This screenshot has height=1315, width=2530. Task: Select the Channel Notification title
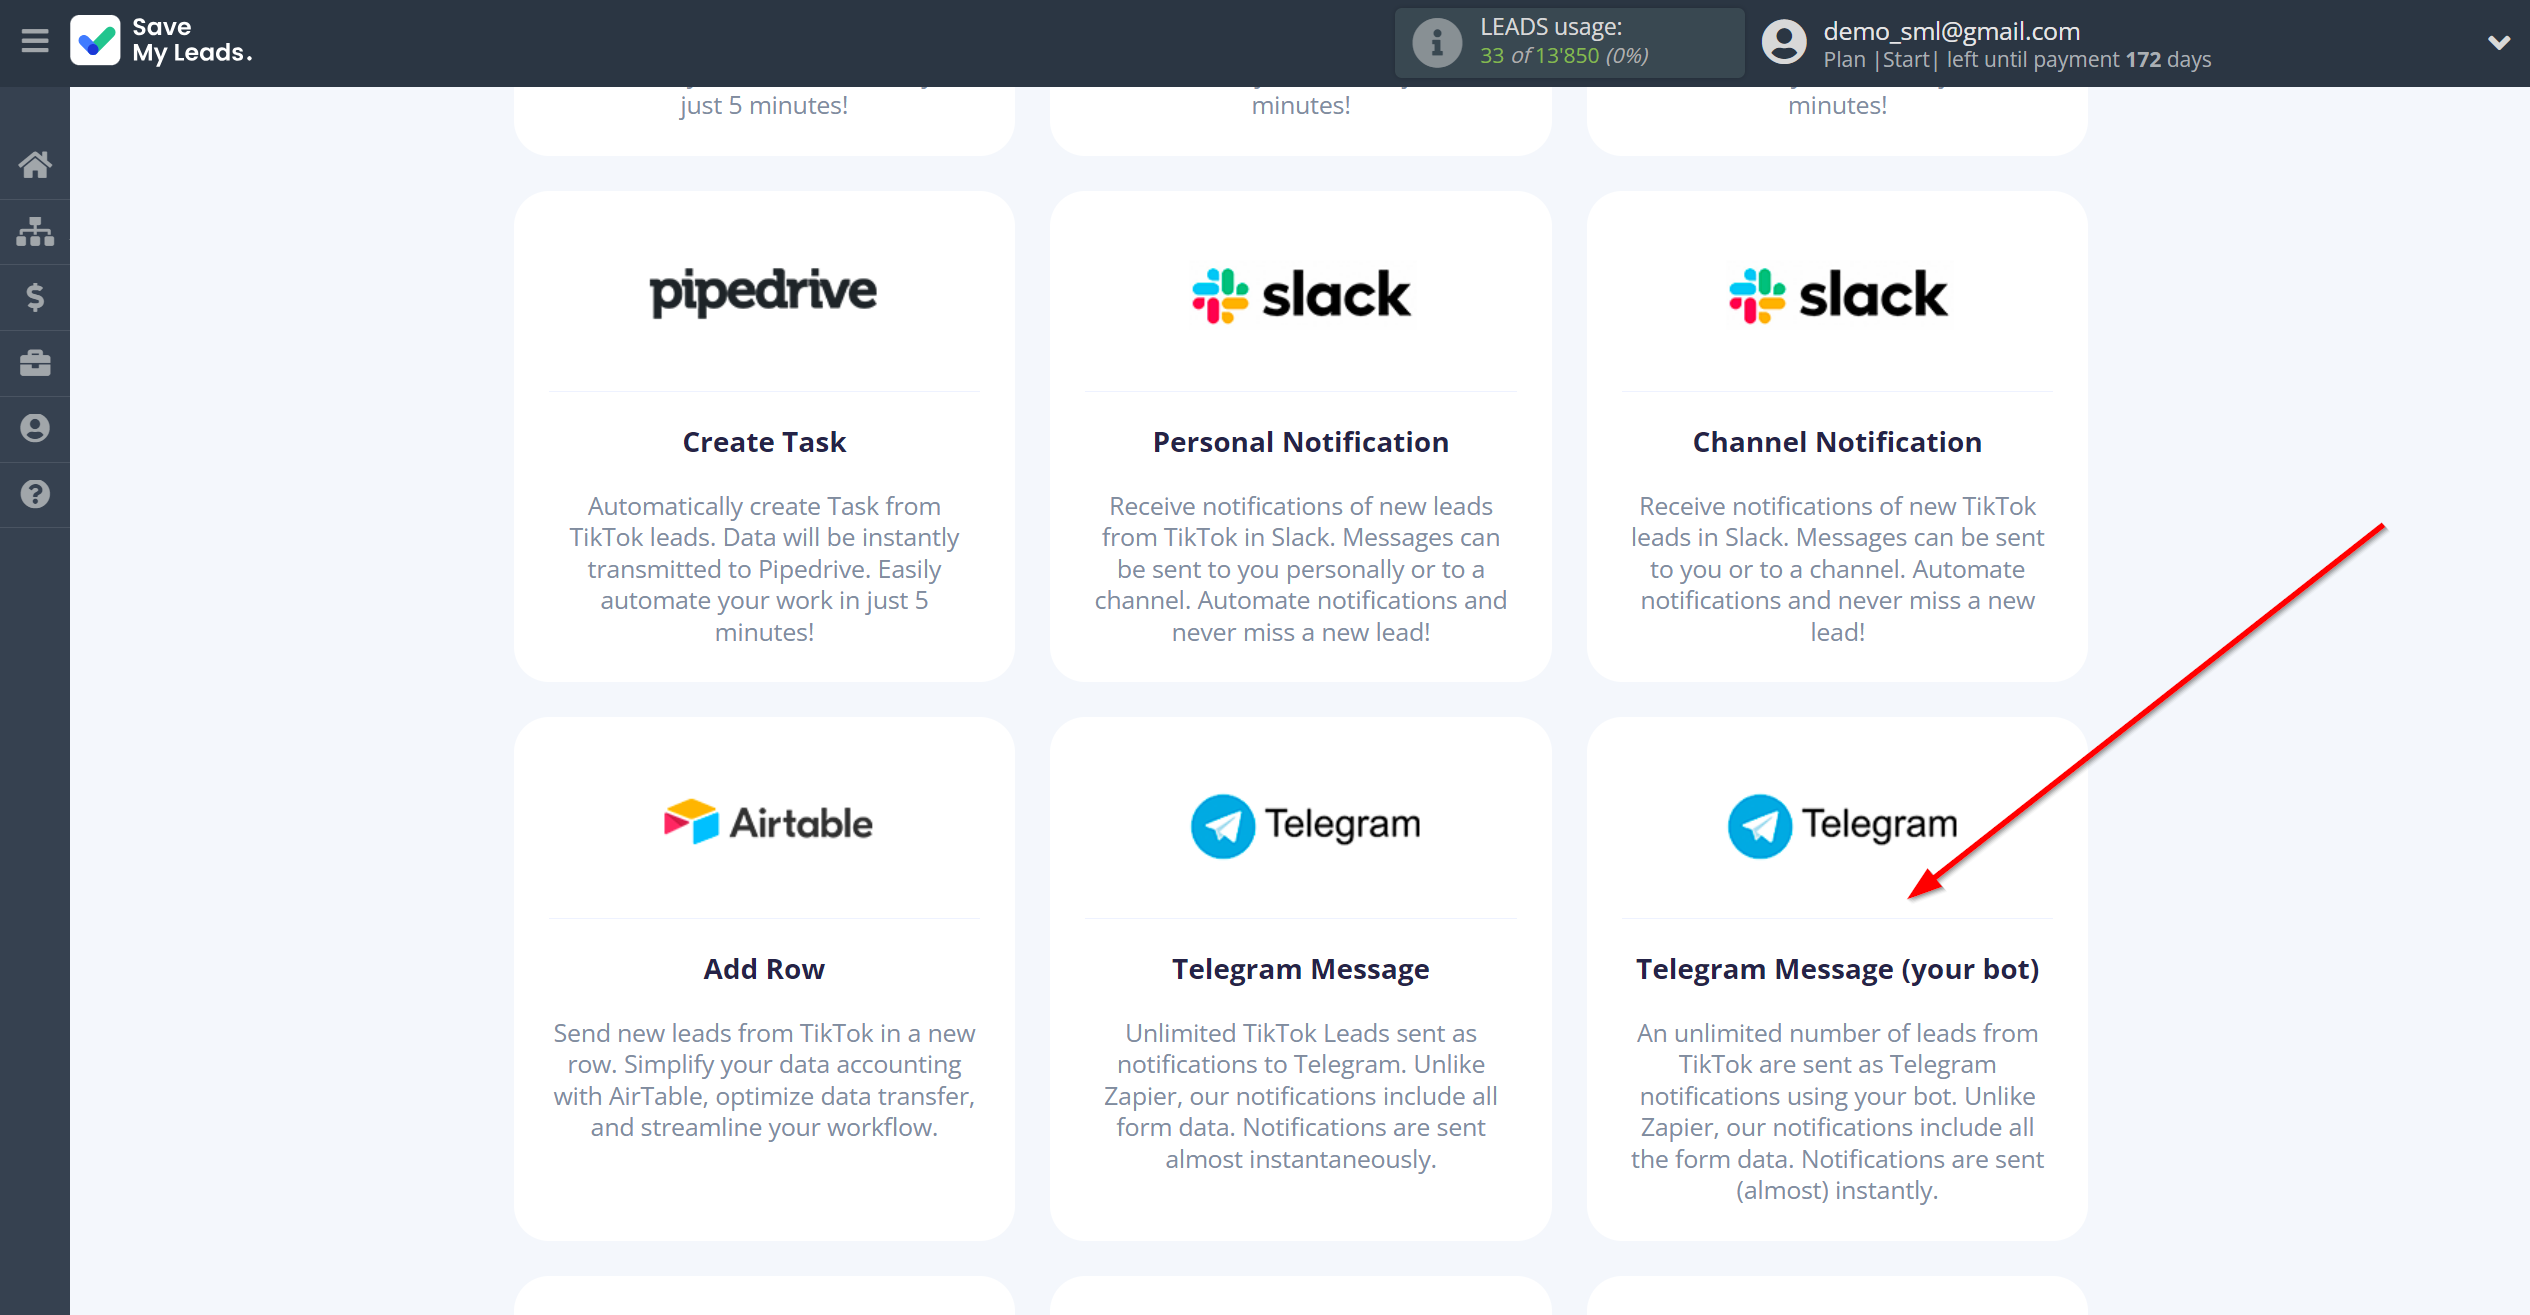point(1838,442)
